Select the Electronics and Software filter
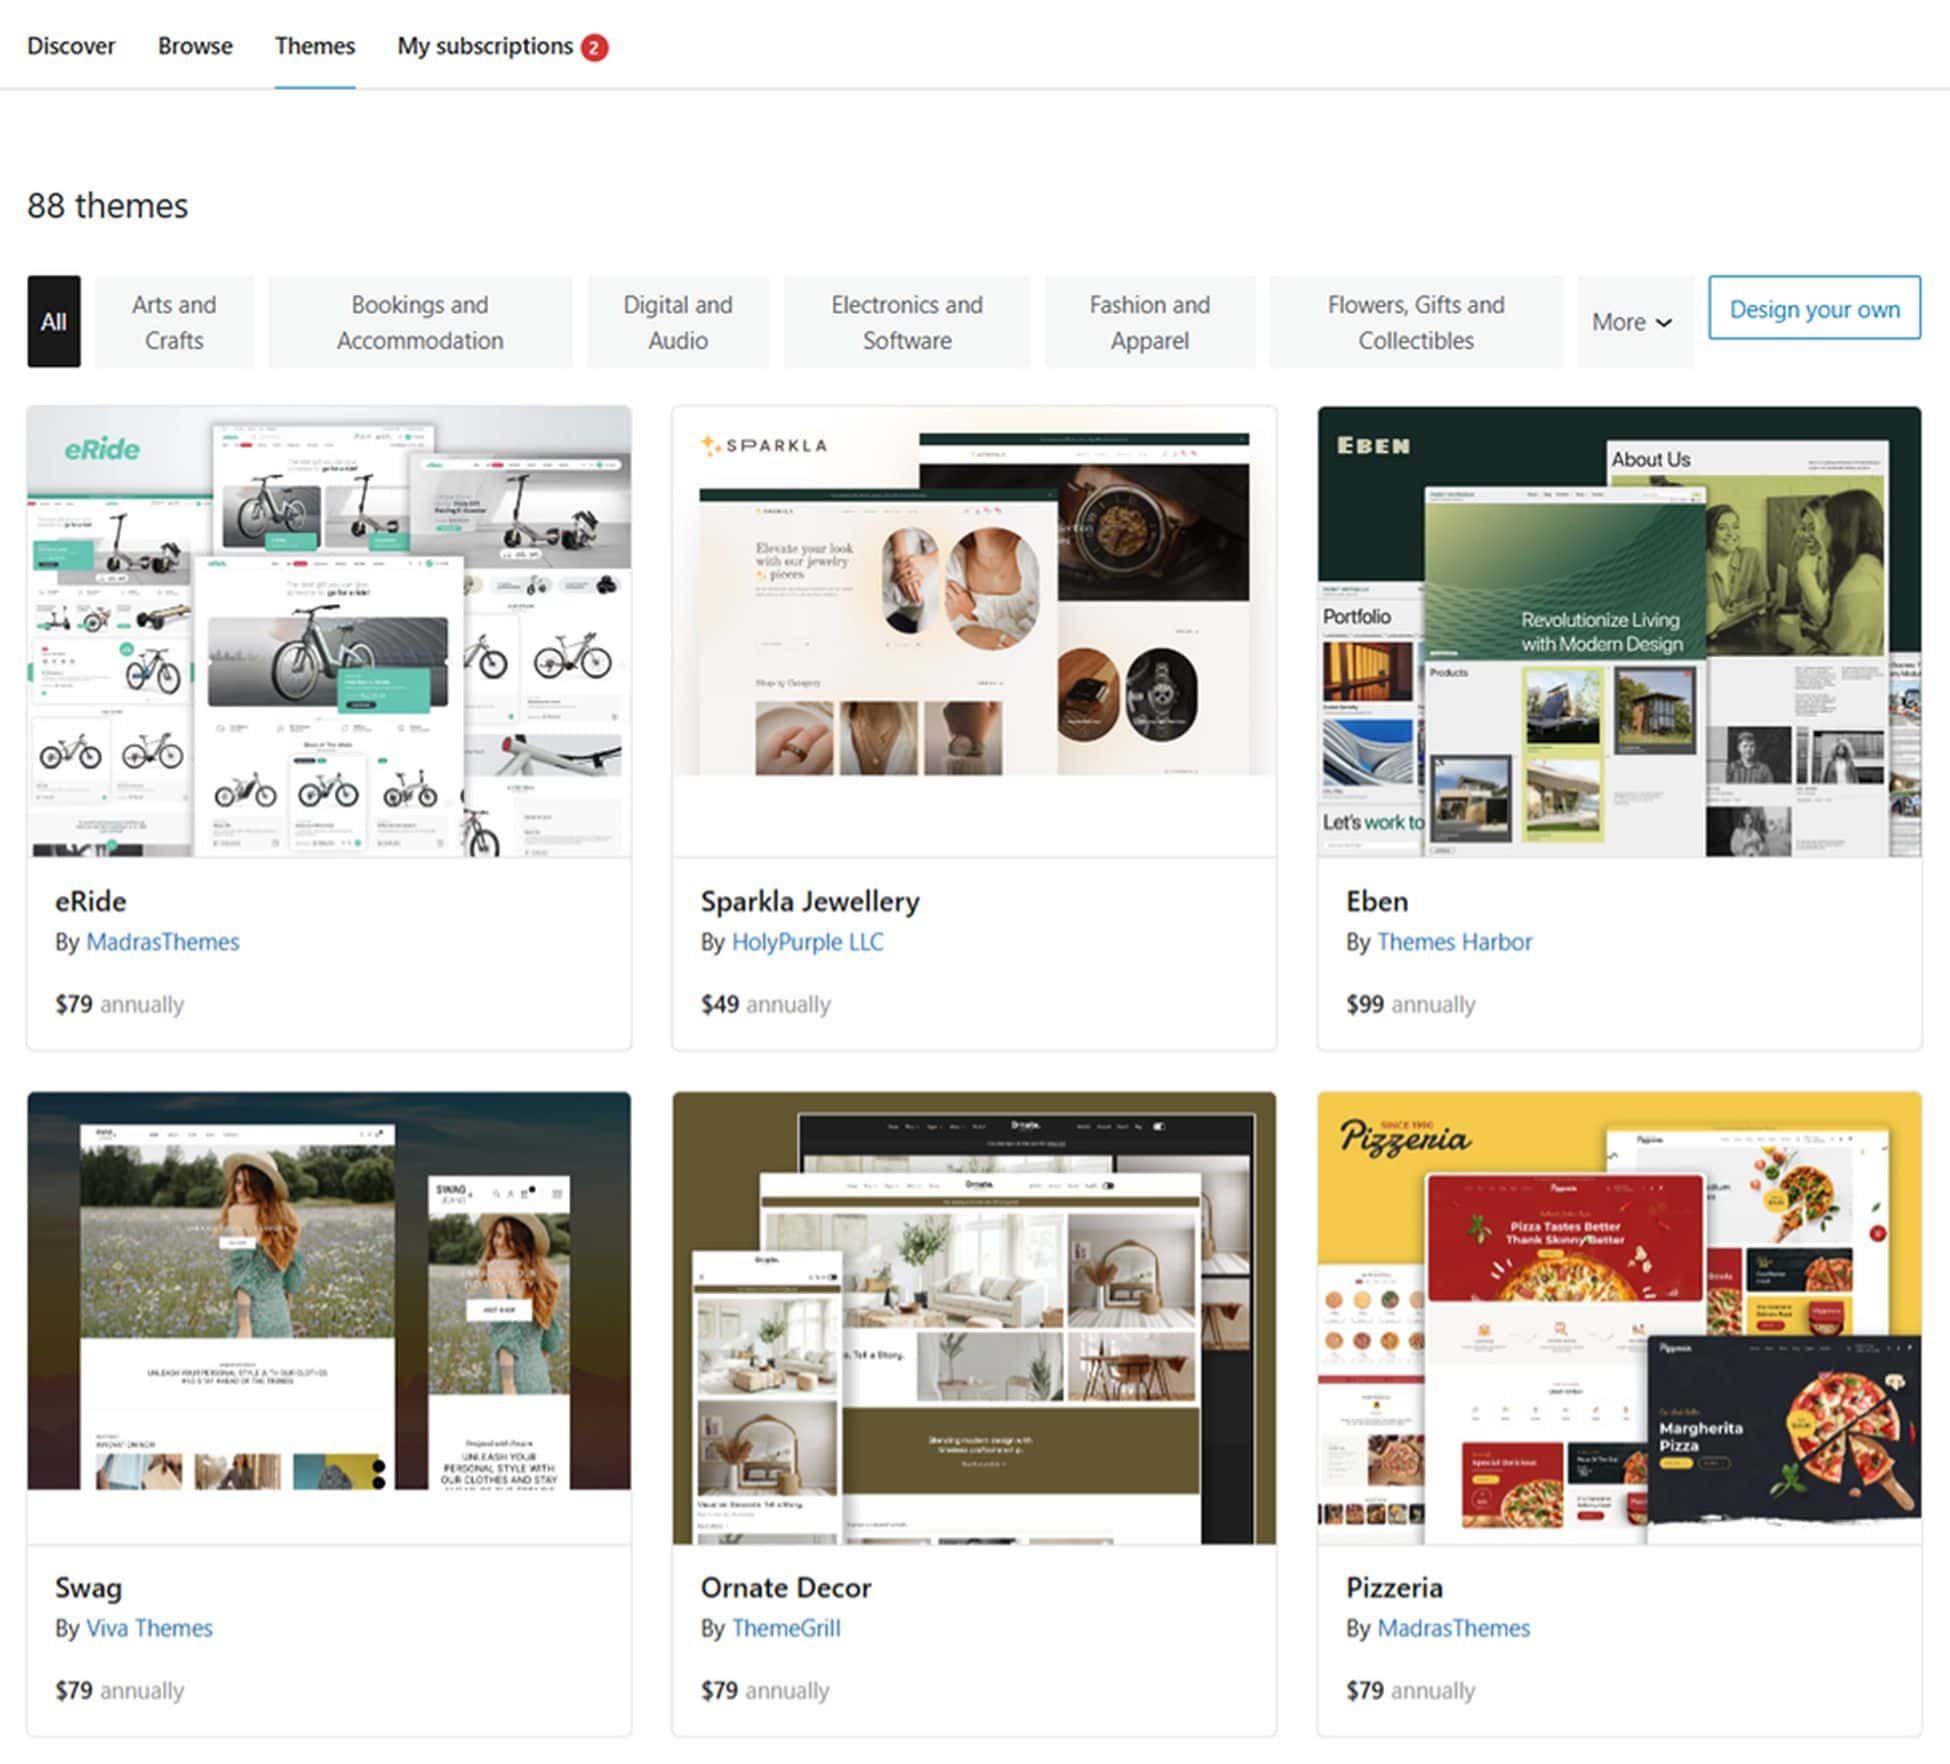 click(905, 322)
